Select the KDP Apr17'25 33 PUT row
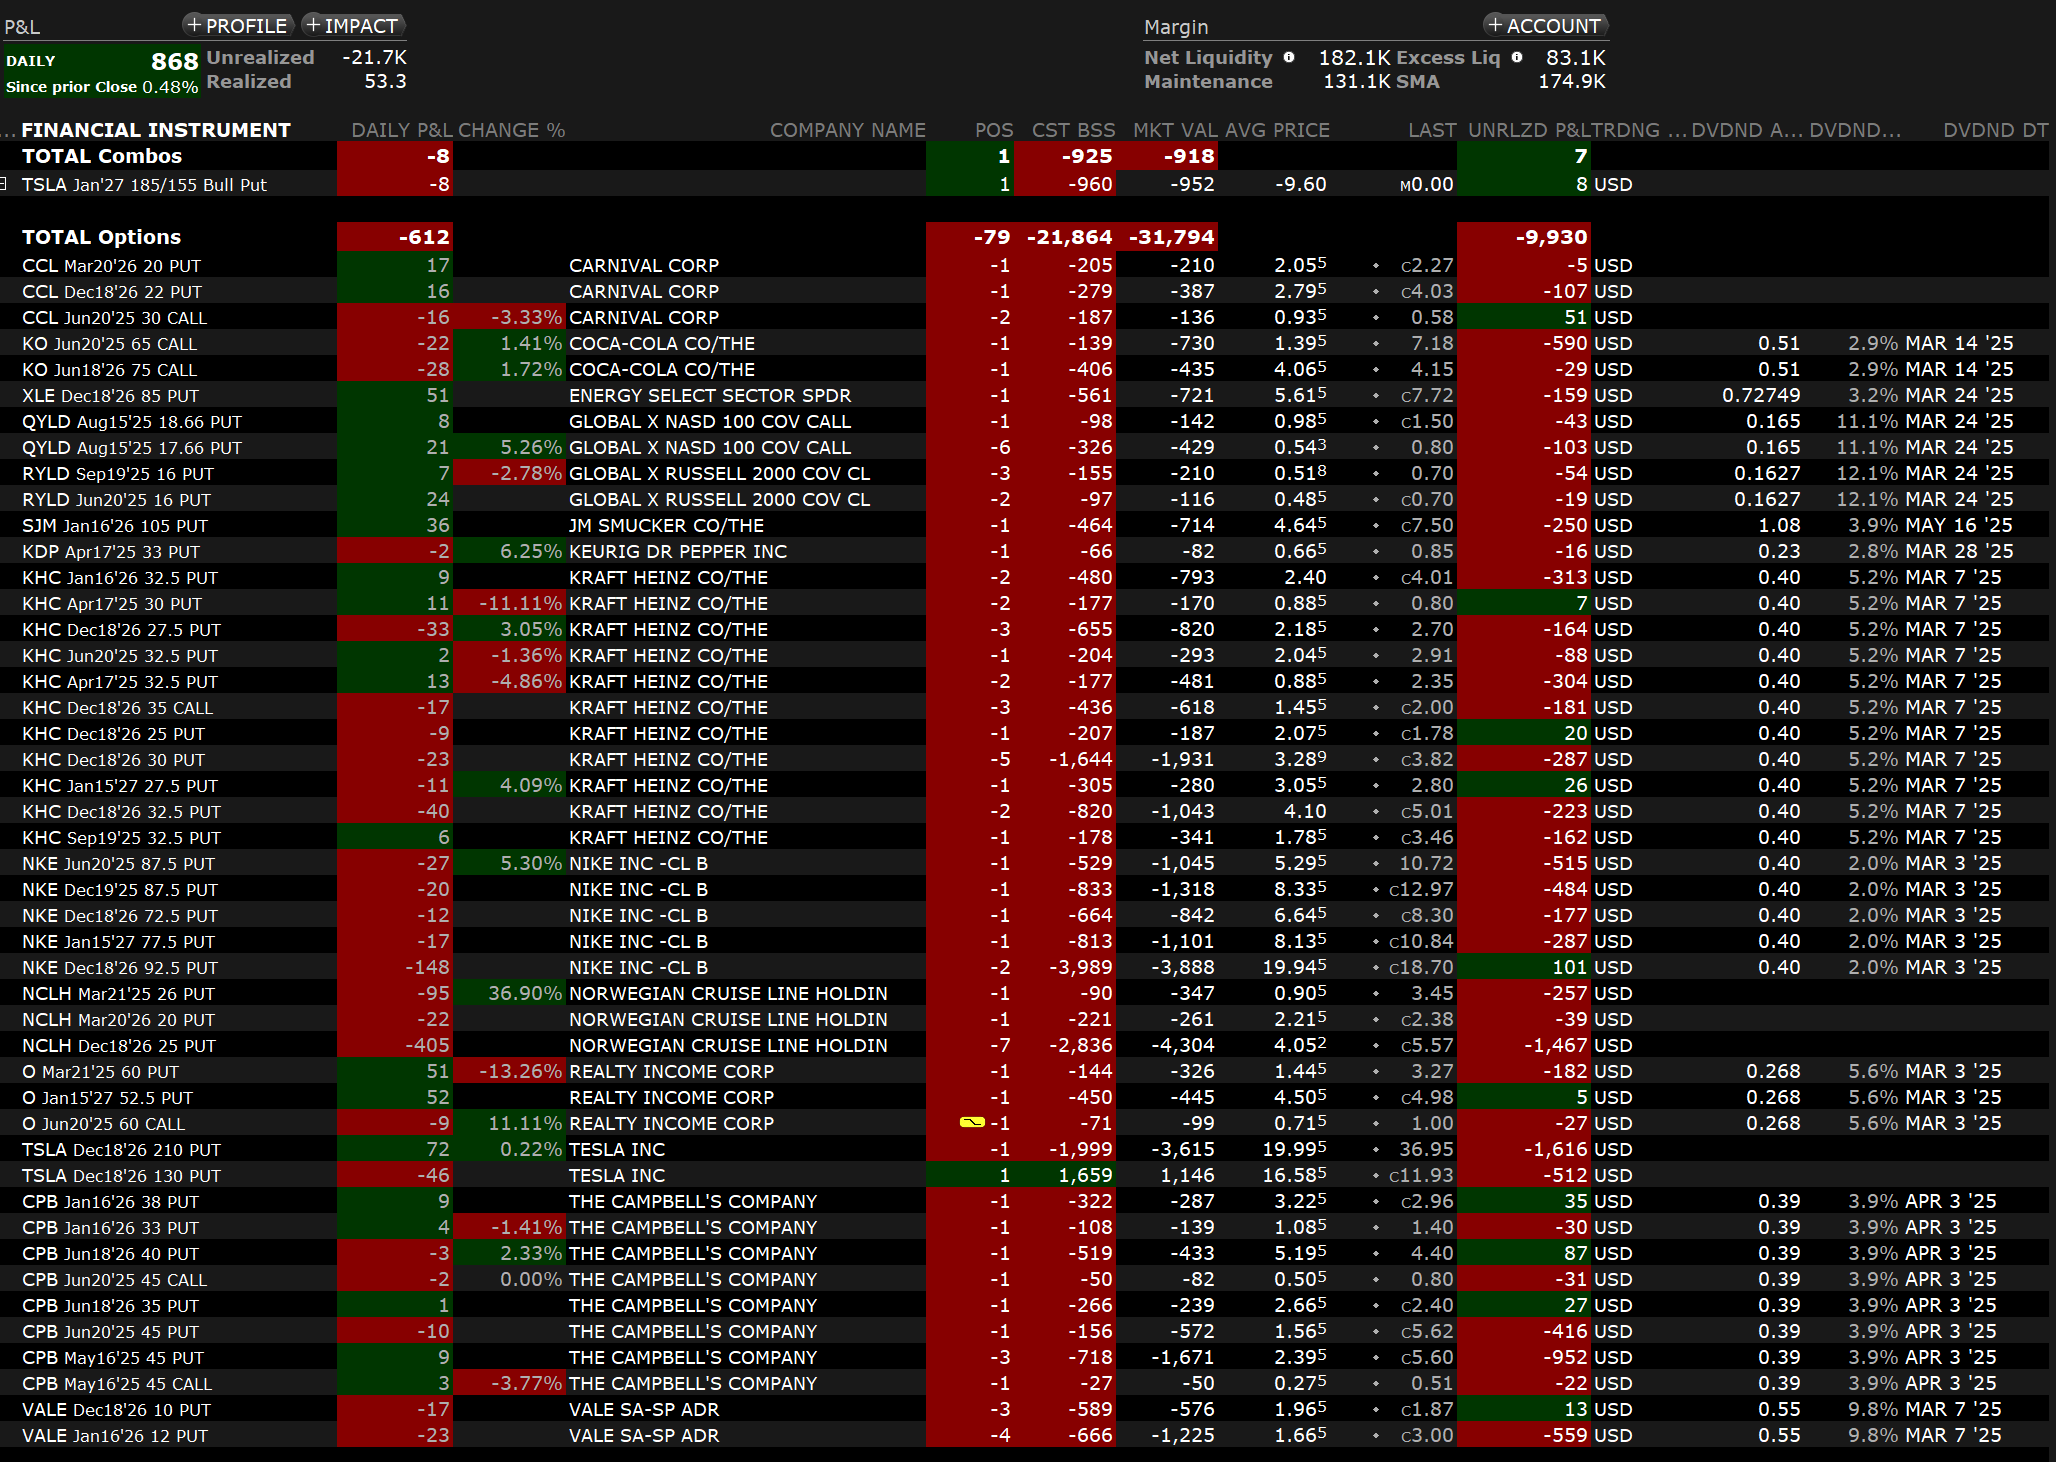The height and width of the screenshot is (1462, 2056). [1024, 551]
